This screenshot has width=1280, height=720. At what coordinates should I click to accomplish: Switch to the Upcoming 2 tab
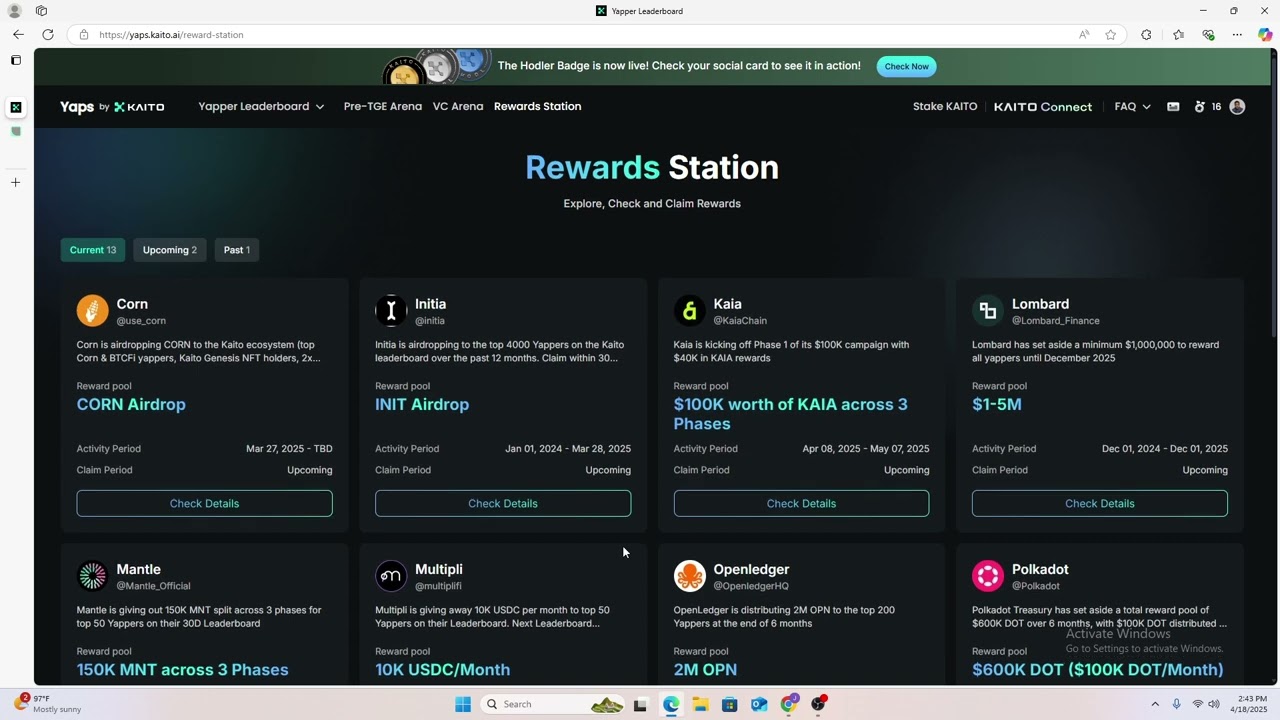coord(170,250)
